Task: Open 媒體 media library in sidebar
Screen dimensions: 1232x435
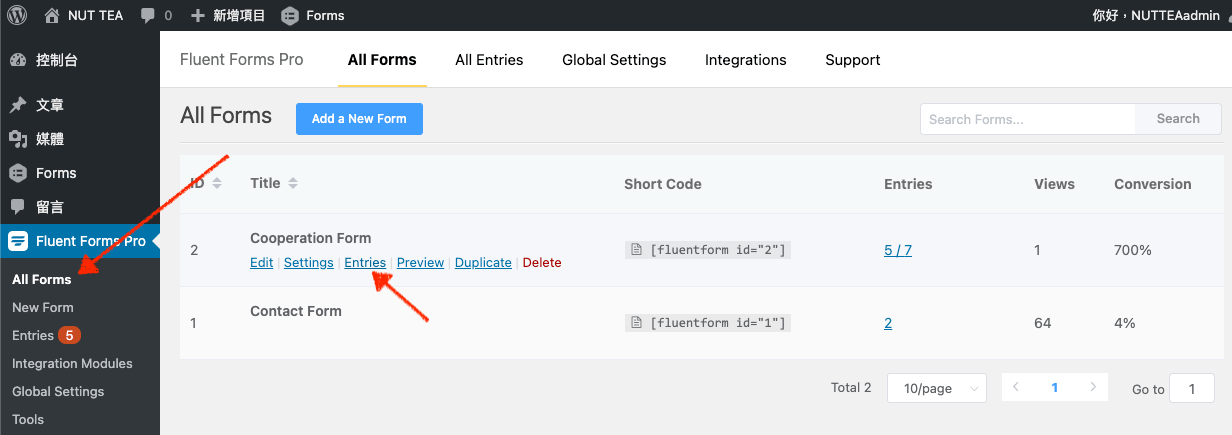Action: point(50,139)
